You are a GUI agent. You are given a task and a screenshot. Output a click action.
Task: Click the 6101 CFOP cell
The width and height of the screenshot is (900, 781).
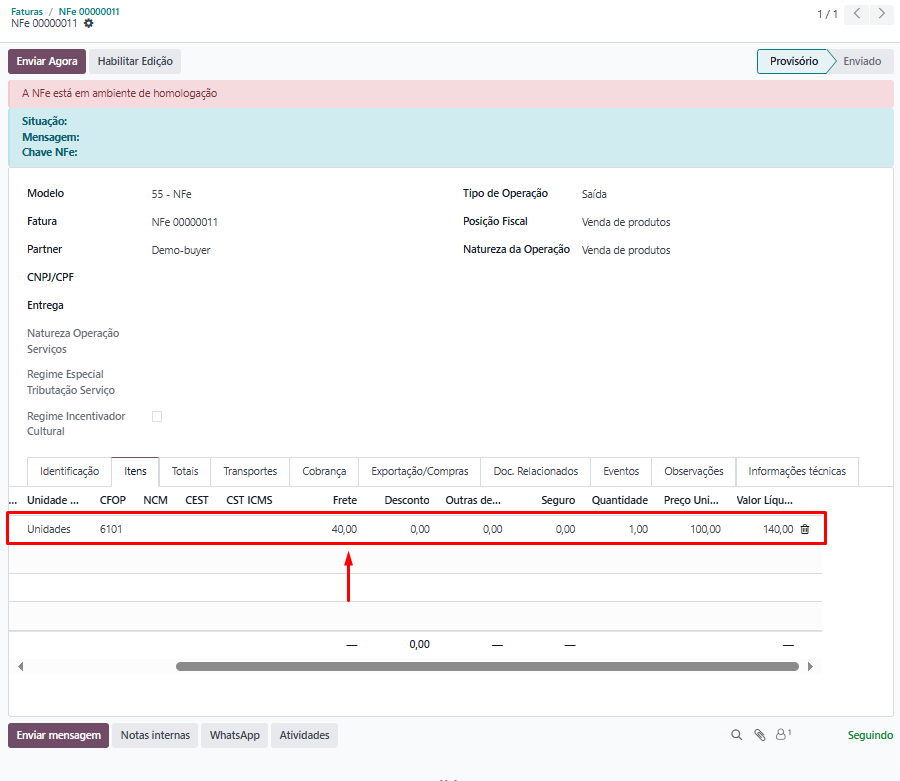click(x=111, y=529)
